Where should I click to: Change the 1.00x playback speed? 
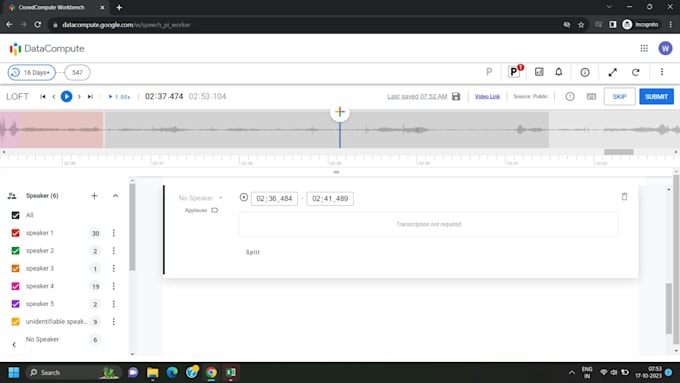pos(120,97)
